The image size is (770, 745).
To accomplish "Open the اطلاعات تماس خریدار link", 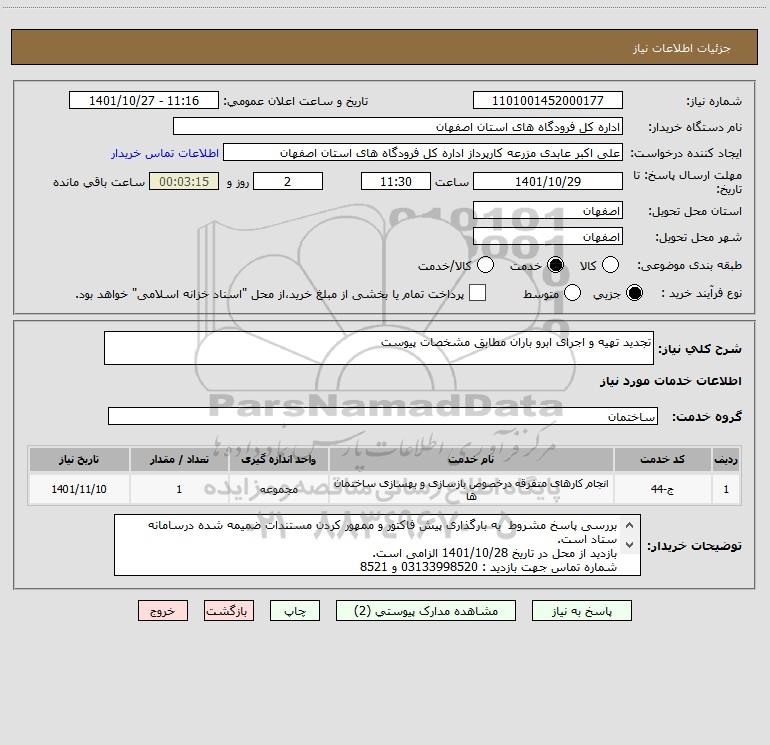I will pos(165,153).
